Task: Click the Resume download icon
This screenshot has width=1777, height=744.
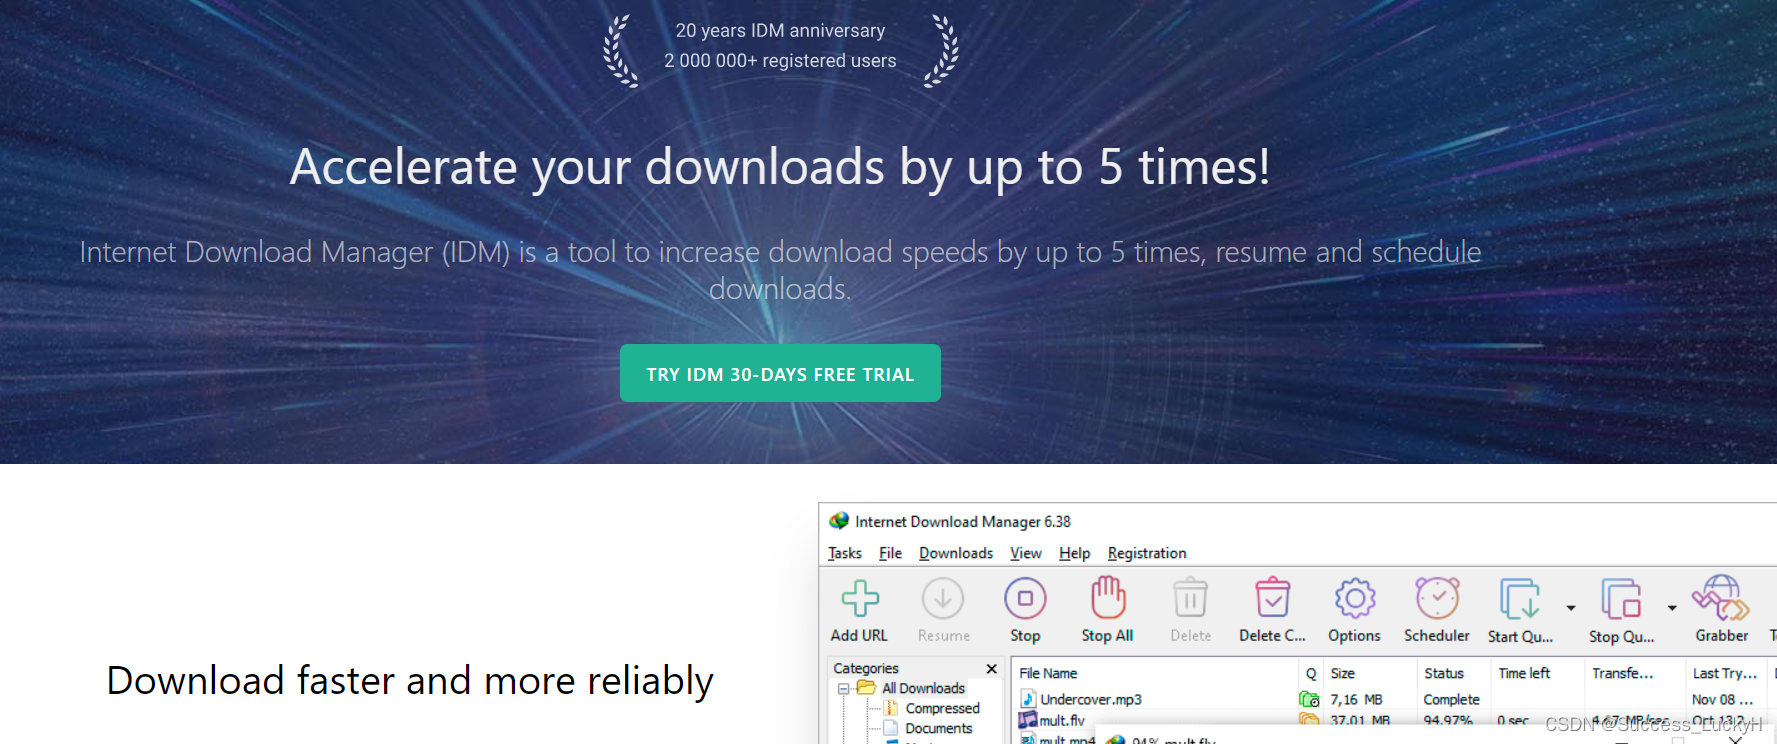Action: [942, 599]
